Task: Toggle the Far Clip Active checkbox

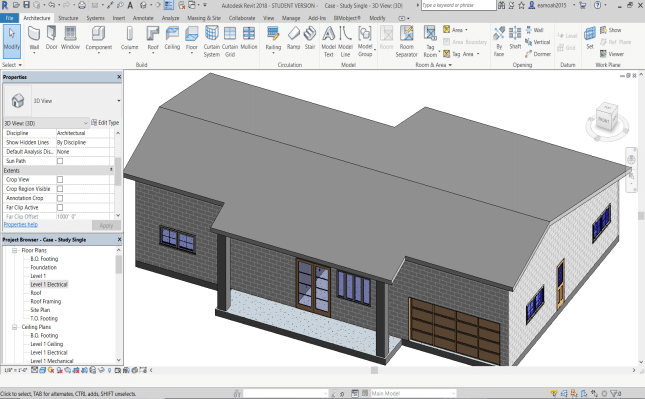Action: tap(60, 208)
